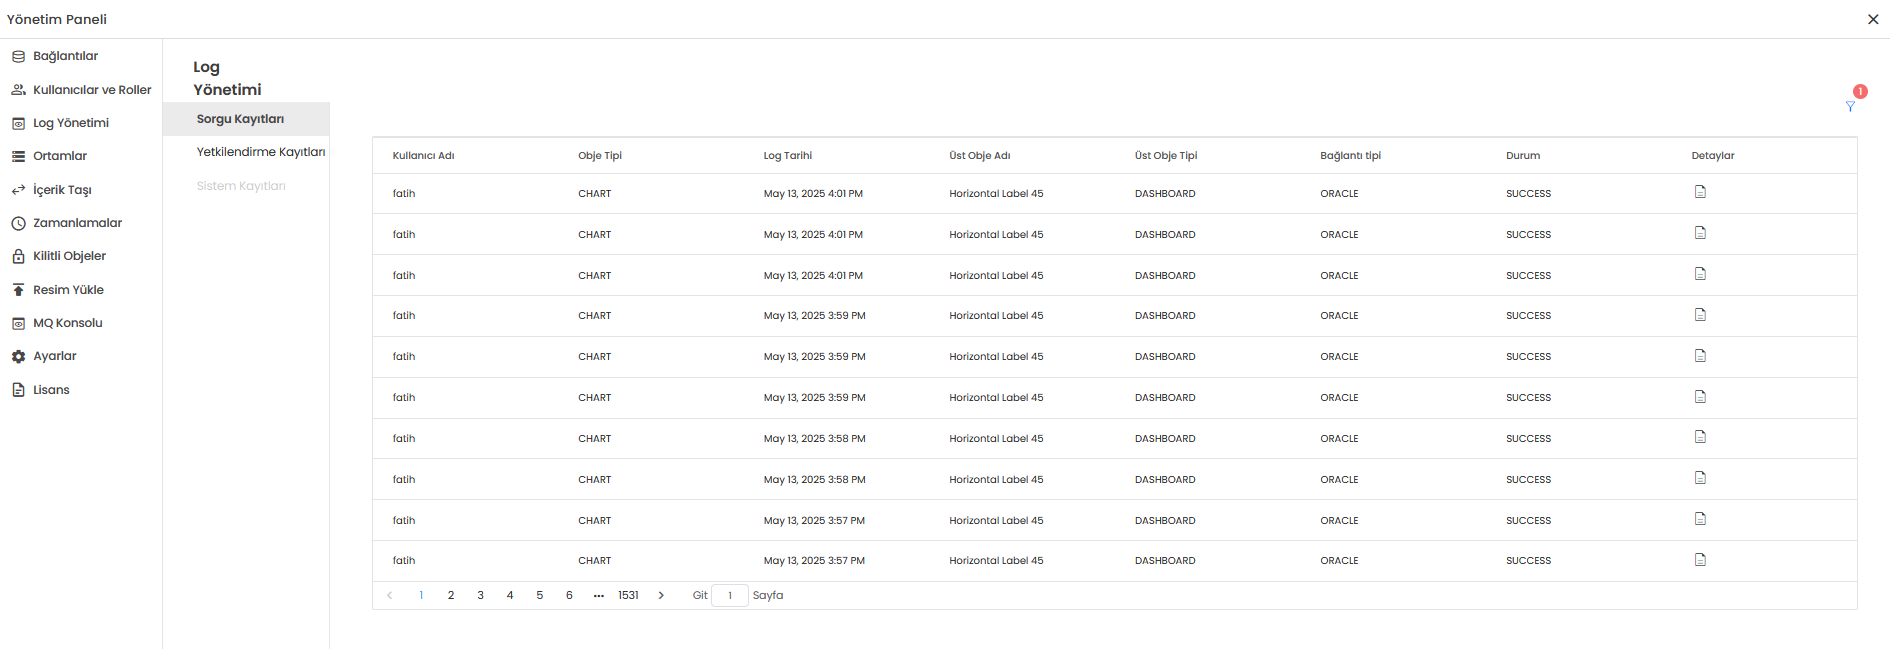Click the Log Tarihi column header
The height and width of the screenshot is (649, 1890).
pyautogui.click(x=788, y=156)
